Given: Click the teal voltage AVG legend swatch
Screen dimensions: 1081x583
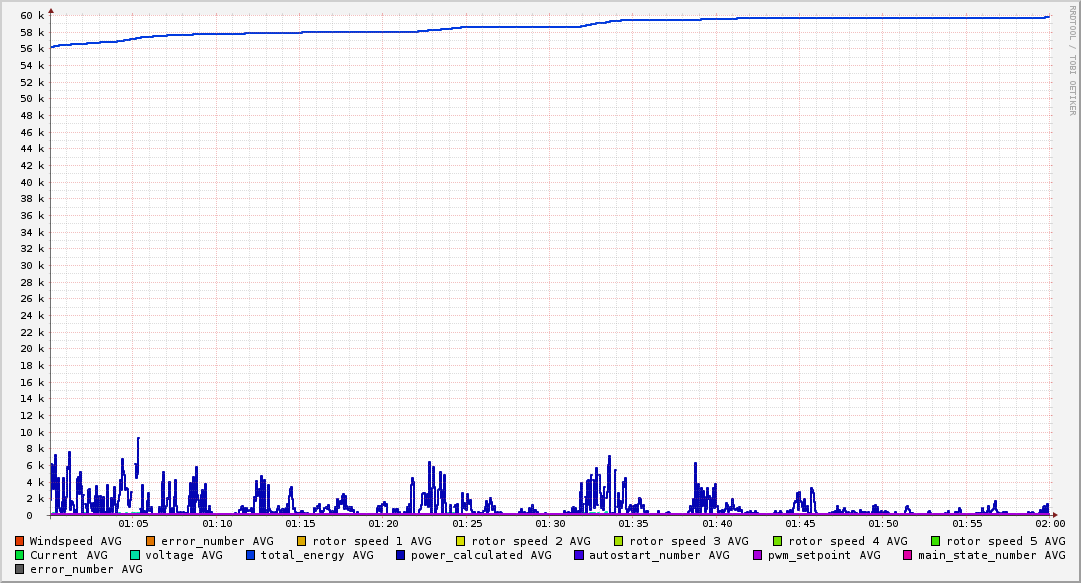Looking at the screenshot, I should [x=135, y=555].
